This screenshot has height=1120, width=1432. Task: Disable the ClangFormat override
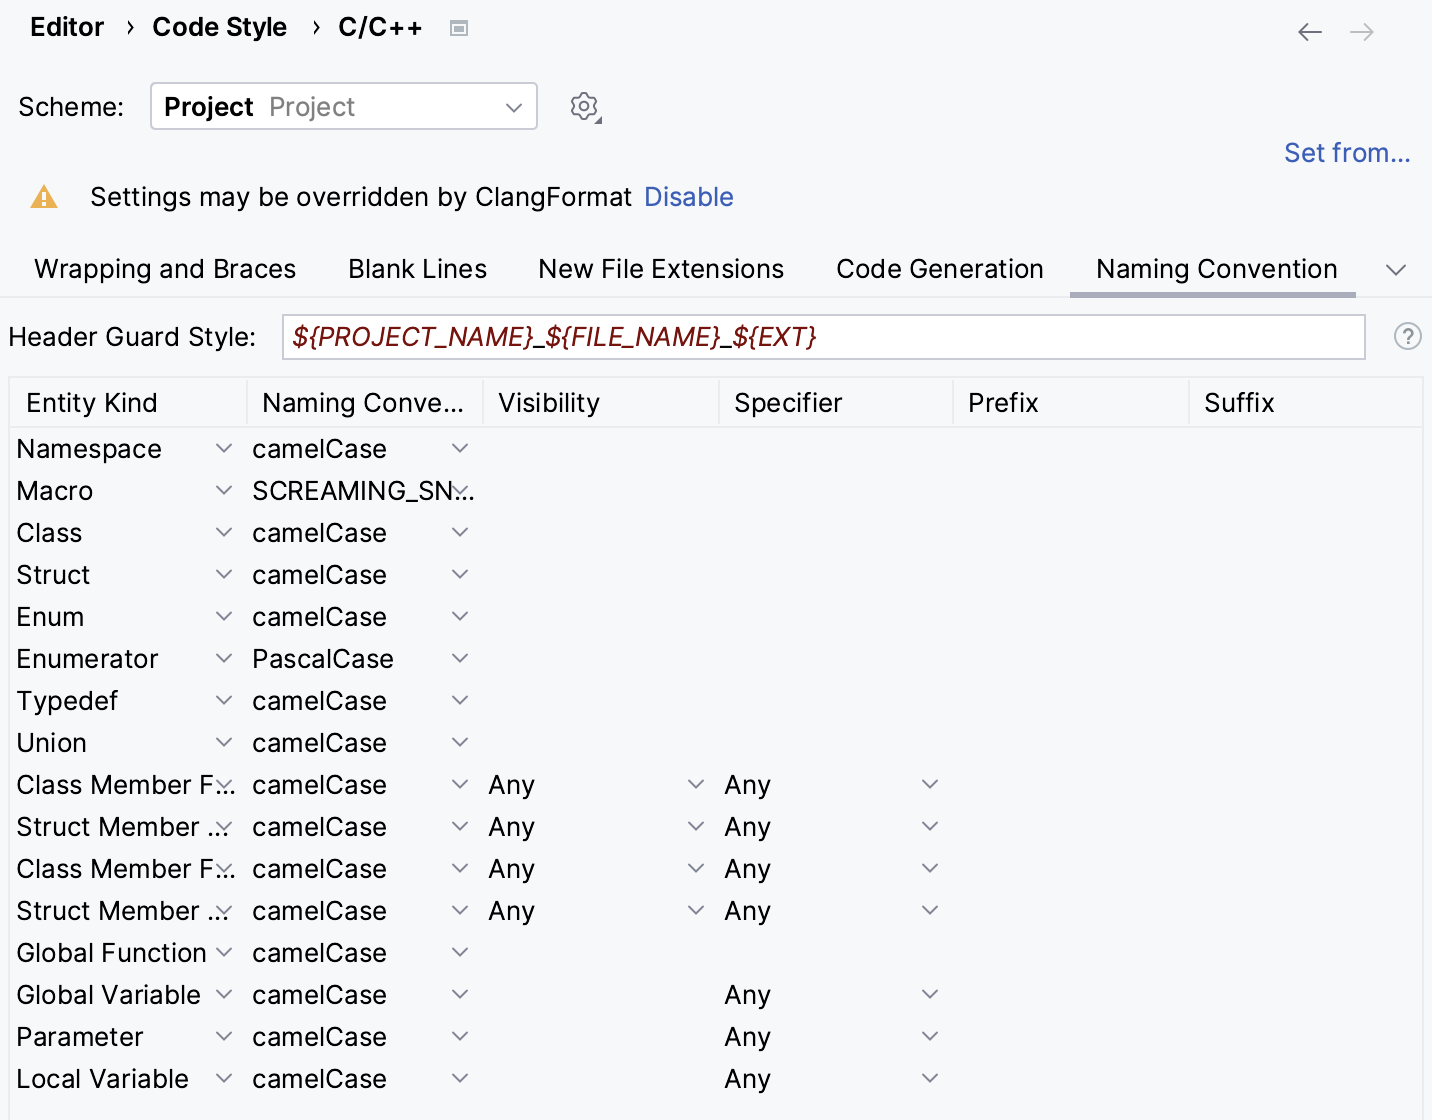tap(688, 197)
